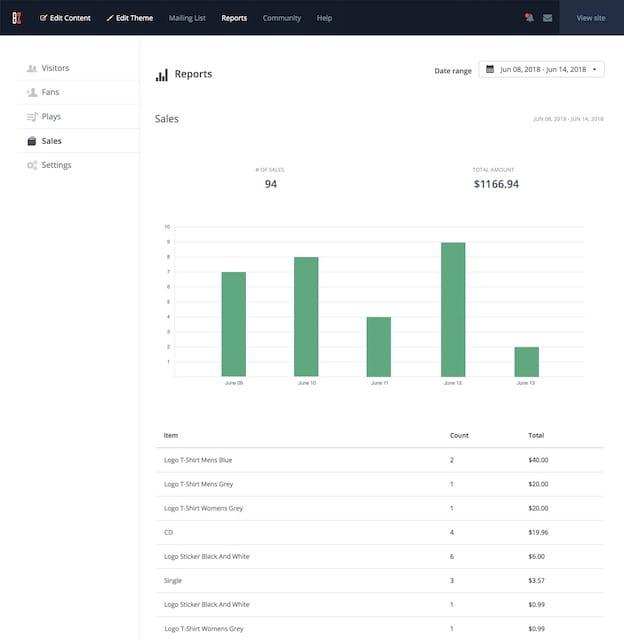
Task: Open the Help menu
Action: click(x=324, y=18)
